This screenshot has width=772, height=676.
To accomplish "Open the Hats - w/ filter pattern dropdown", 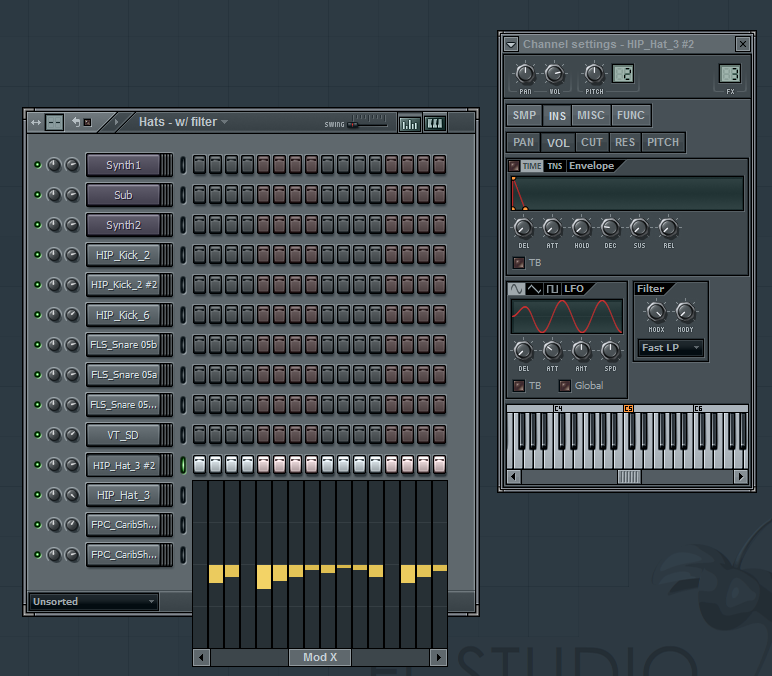I will point(224,122).
